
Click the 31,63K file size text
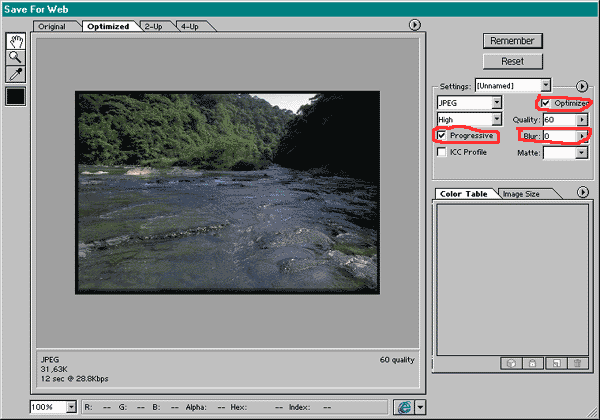pyautogui.click(x=54, y=369)
